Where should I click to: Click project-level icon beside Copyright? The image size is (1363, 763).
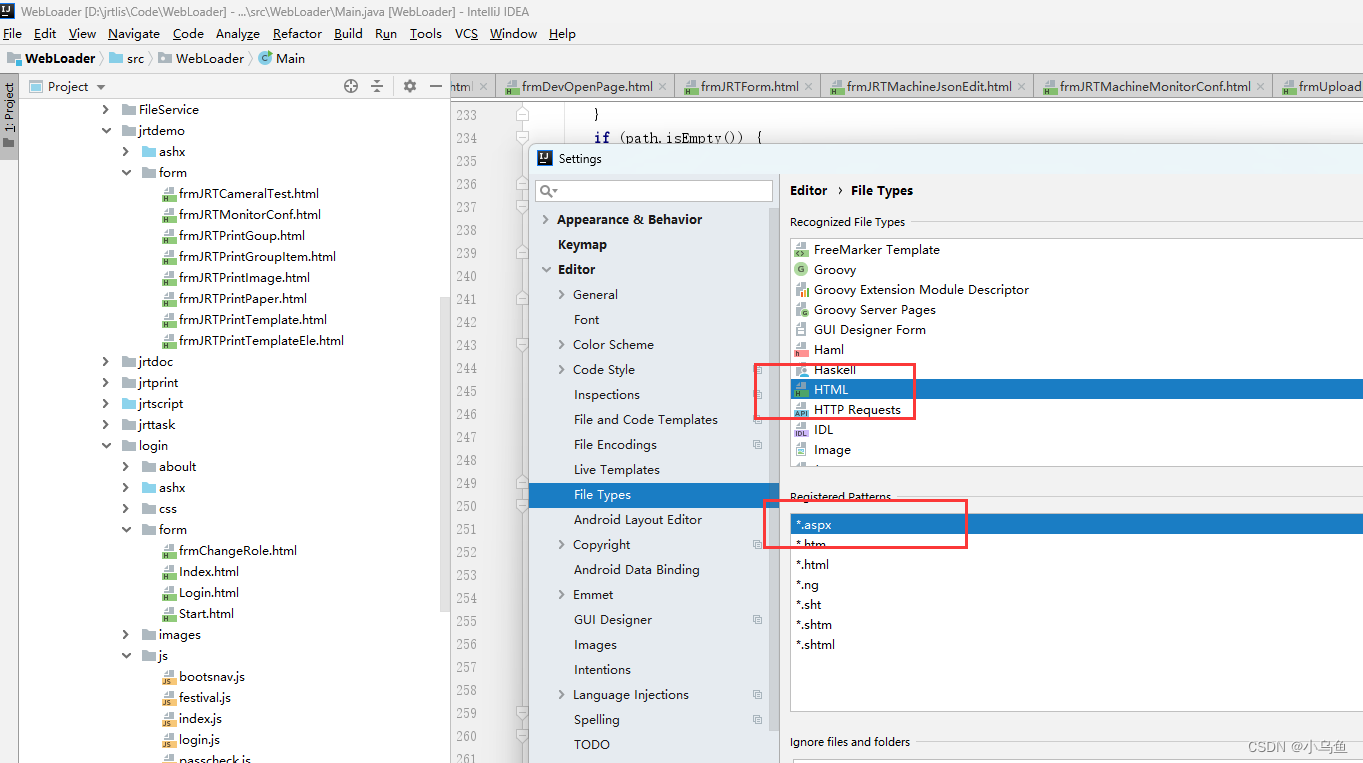pos(757,545)
